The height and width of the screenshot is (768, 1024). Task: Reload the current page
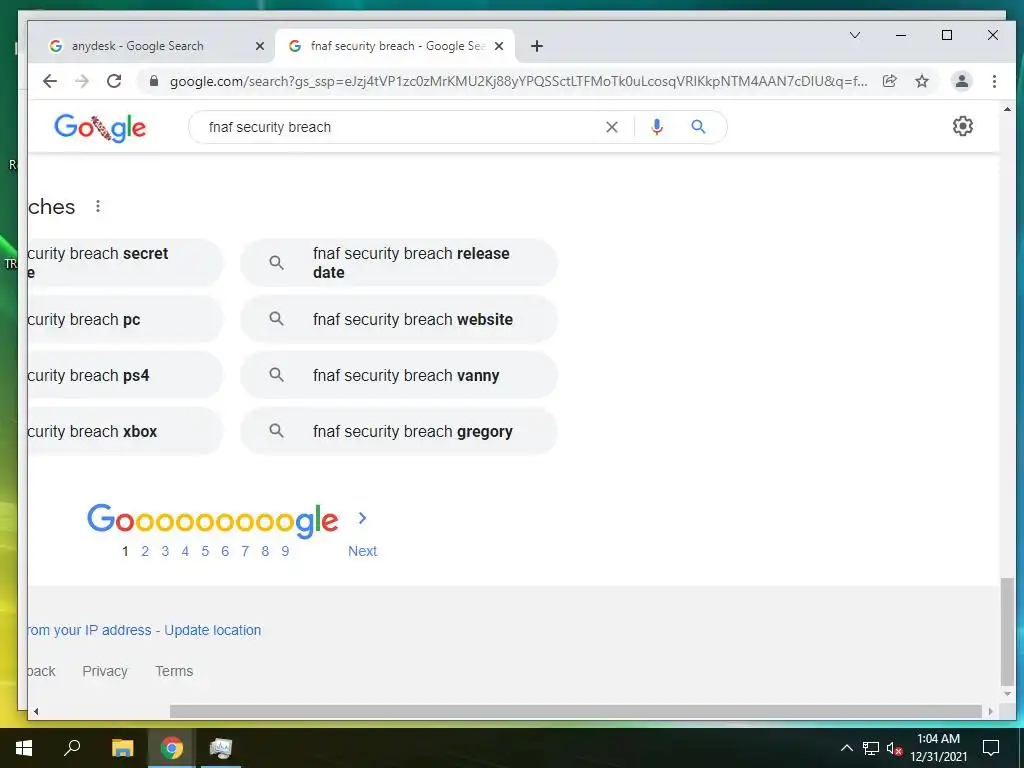click(x=114, y=81)
